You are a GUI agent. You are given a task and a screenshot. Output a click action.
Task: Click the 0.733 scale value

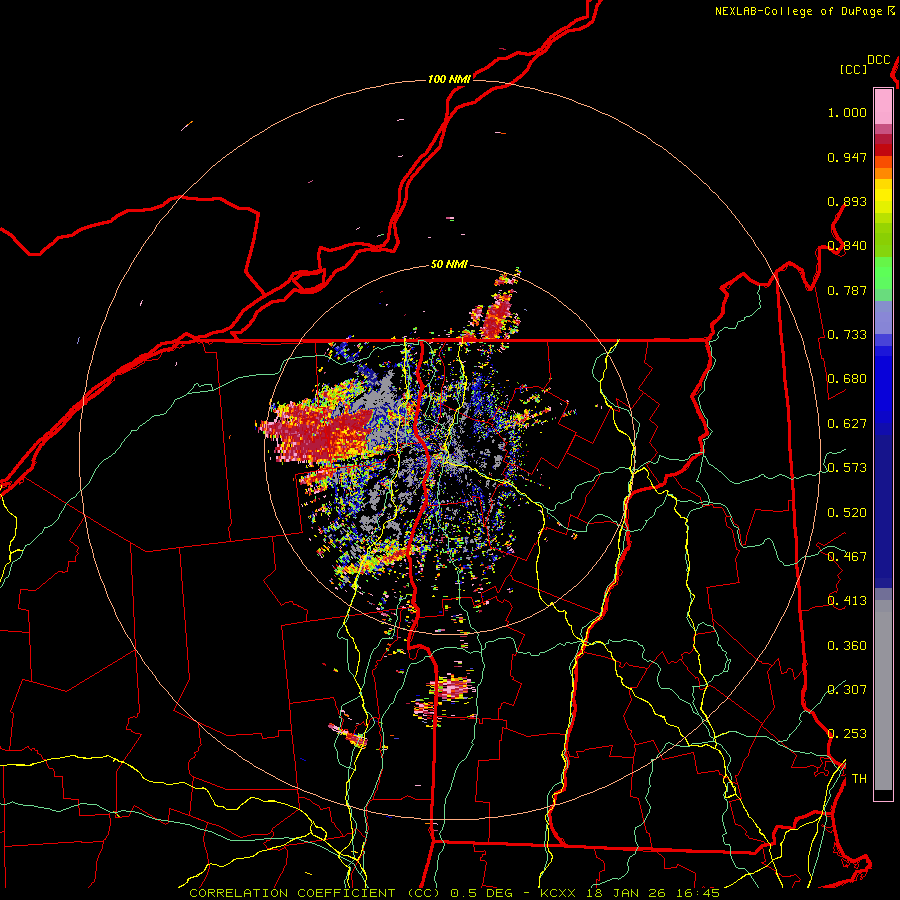pos(847,335)
